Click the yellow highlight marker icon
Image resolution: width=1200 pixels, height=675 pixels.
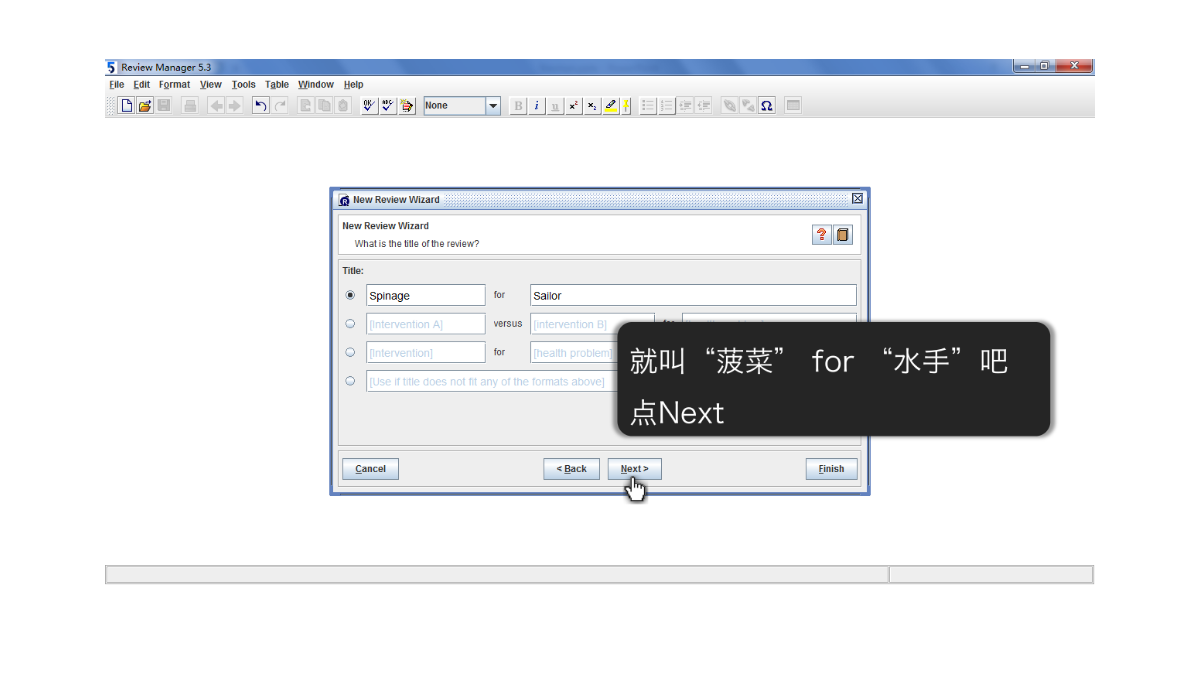[611, 105]
